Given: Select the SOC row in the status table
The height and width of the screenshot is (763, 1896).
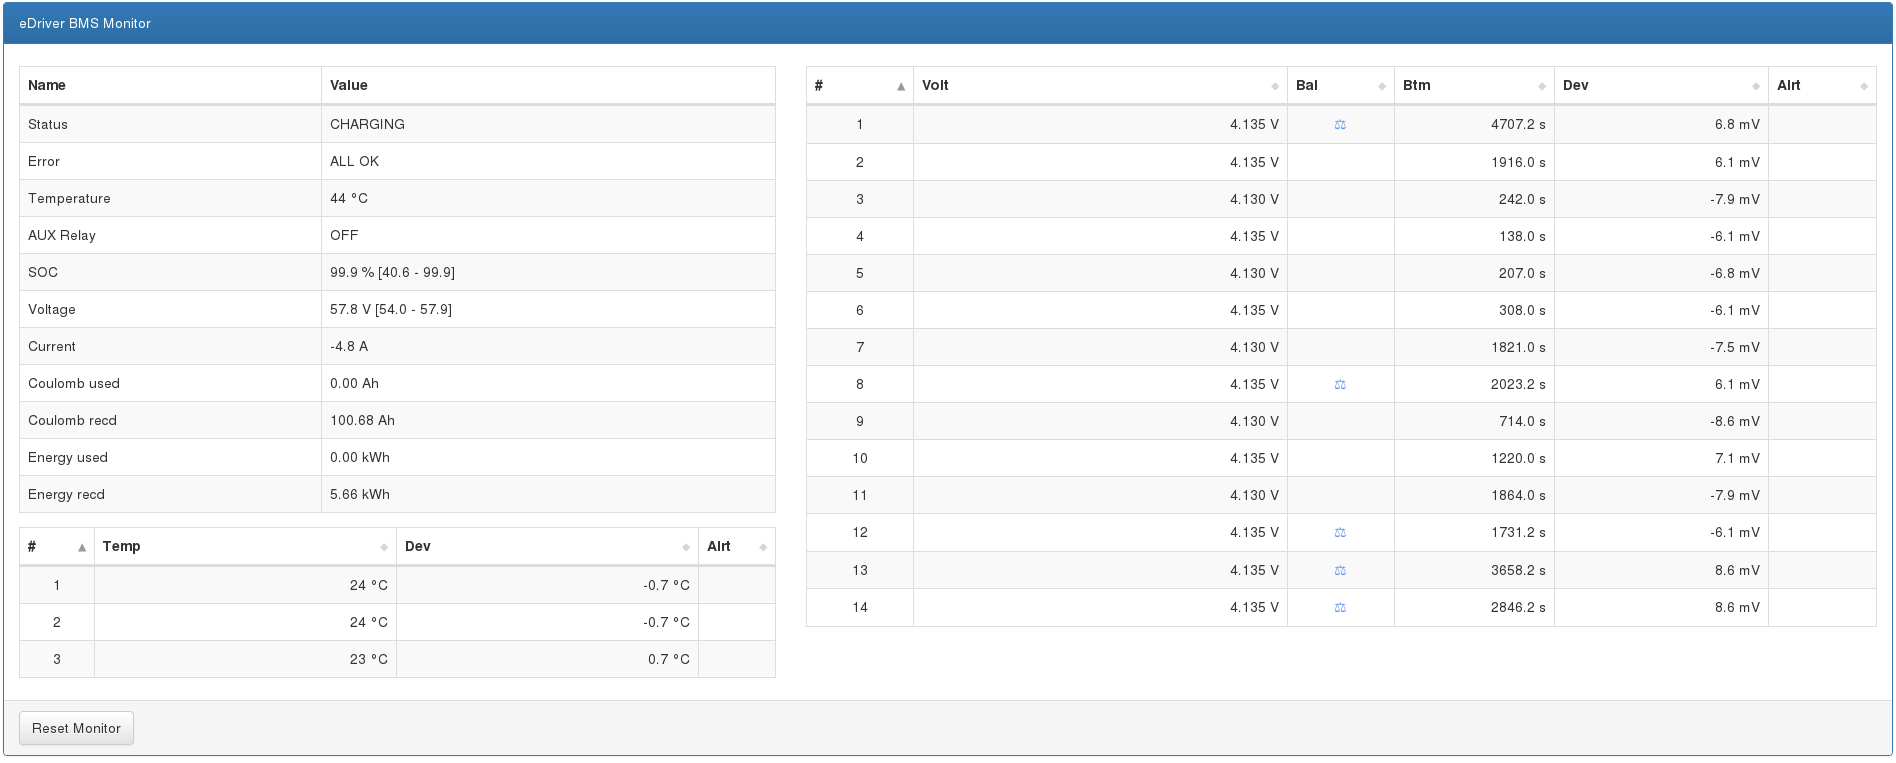Looking at the screenshot, I should (397, 273).
